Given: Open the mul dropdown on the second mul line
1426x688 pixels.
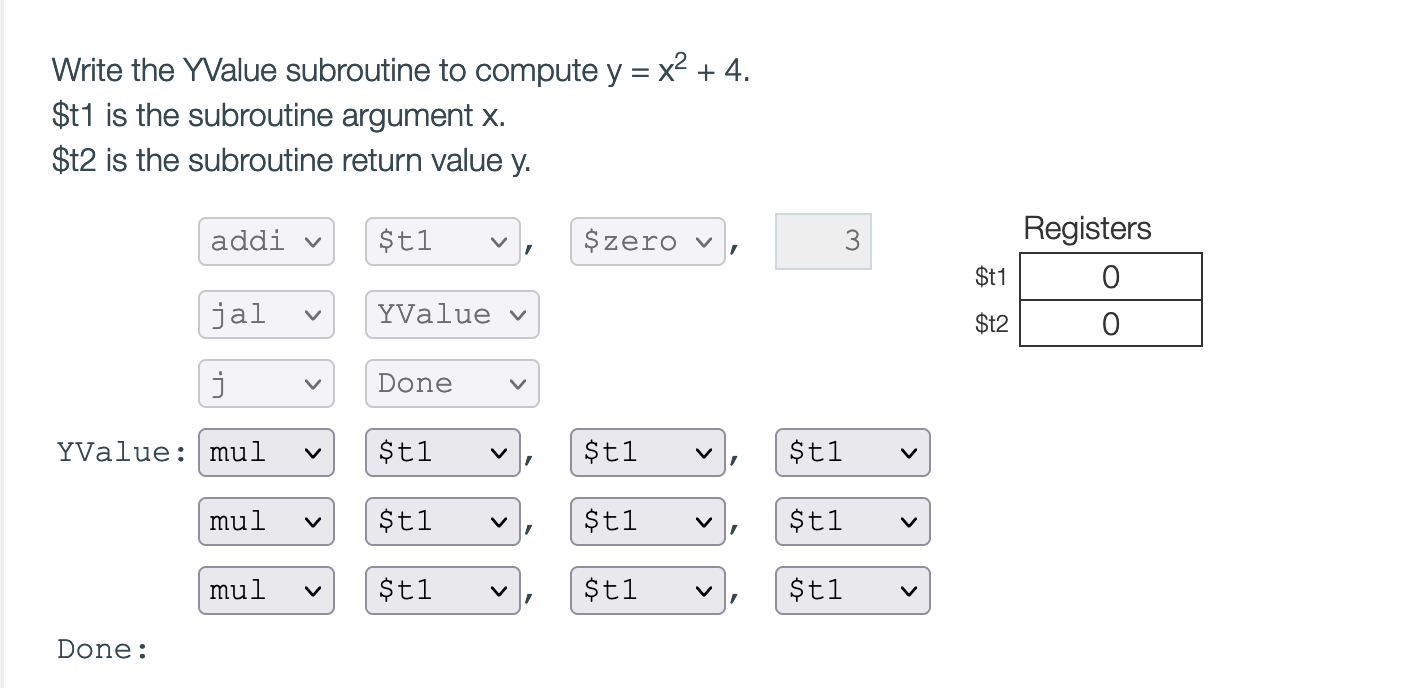Looking at the screenshot, I should (x=266, y=521).
